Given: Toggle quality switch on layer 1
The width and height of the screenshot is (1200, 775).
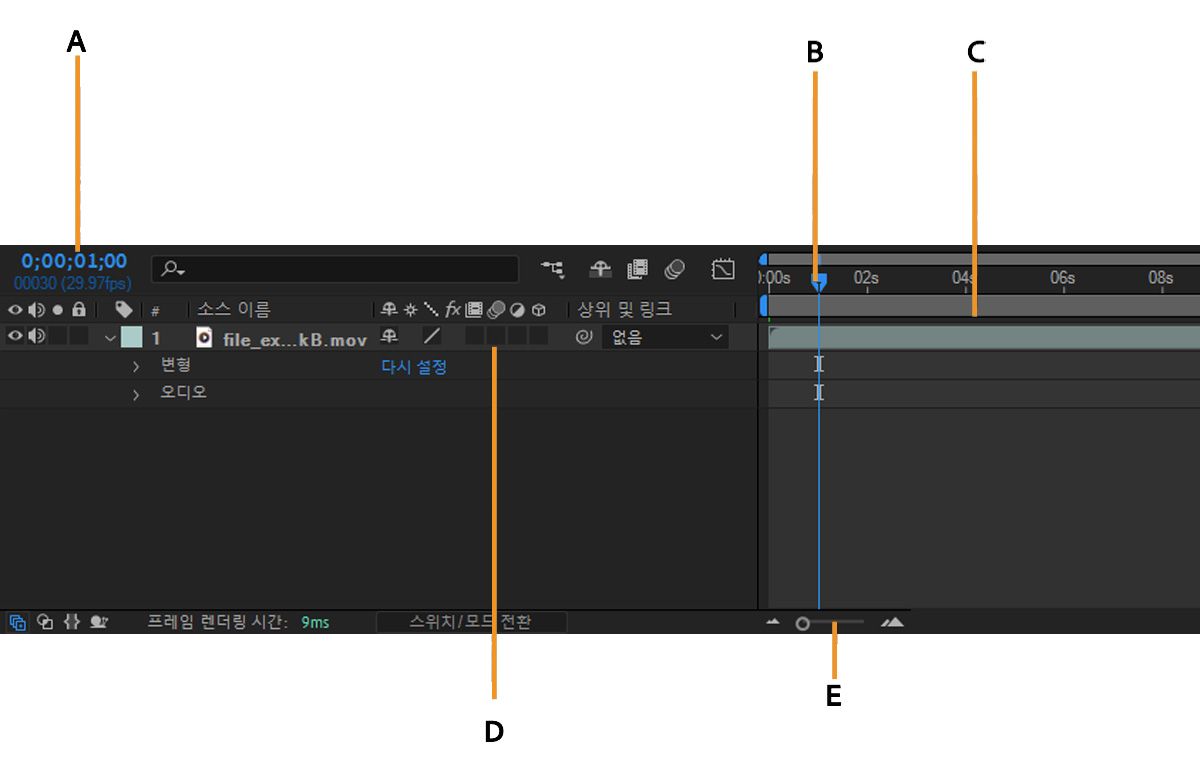Looking at the screenshot, I should 432,337.
